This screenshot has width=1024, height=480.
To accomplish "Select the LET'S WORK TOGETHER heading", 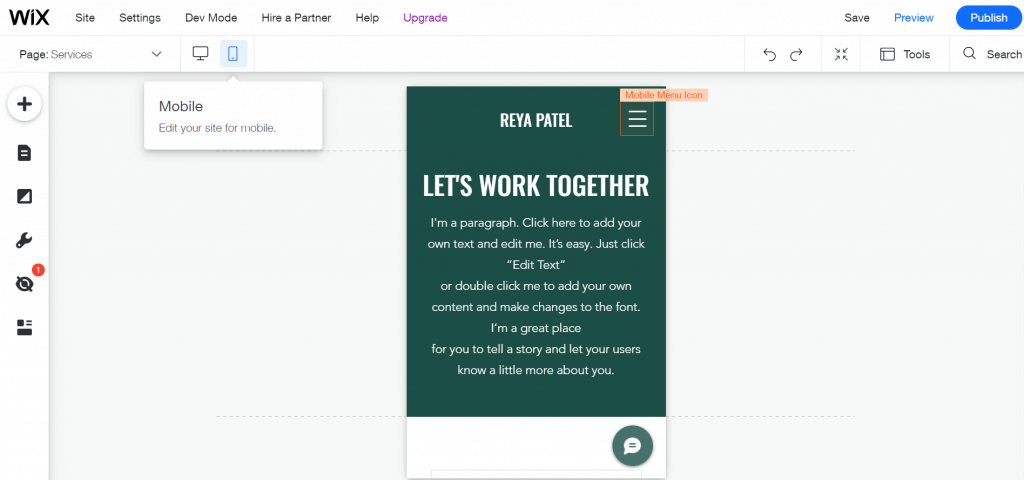I will [x=536, y=185].
